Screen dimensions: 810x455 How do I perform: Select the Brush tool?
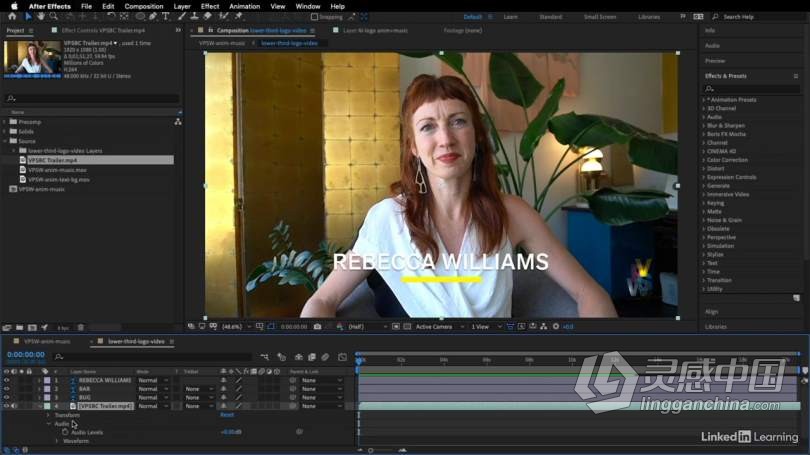point(182,17)
